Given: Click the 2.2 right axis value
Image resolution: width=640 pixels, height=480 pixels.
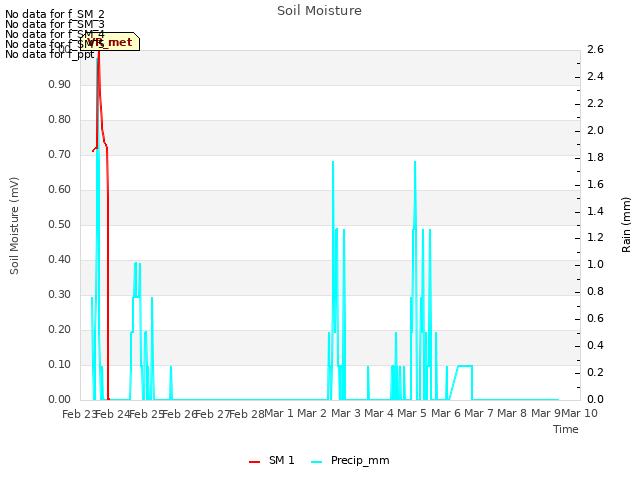Looking at the screenshot, I should point(595,103).
